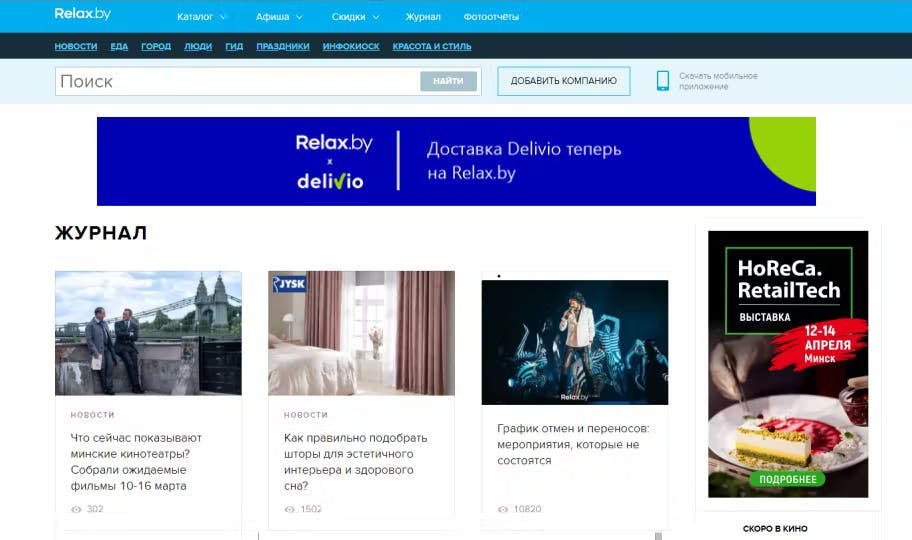Go to the Новости section link
The width and height of the screenshot is (912, 540).
pos(76,46)
